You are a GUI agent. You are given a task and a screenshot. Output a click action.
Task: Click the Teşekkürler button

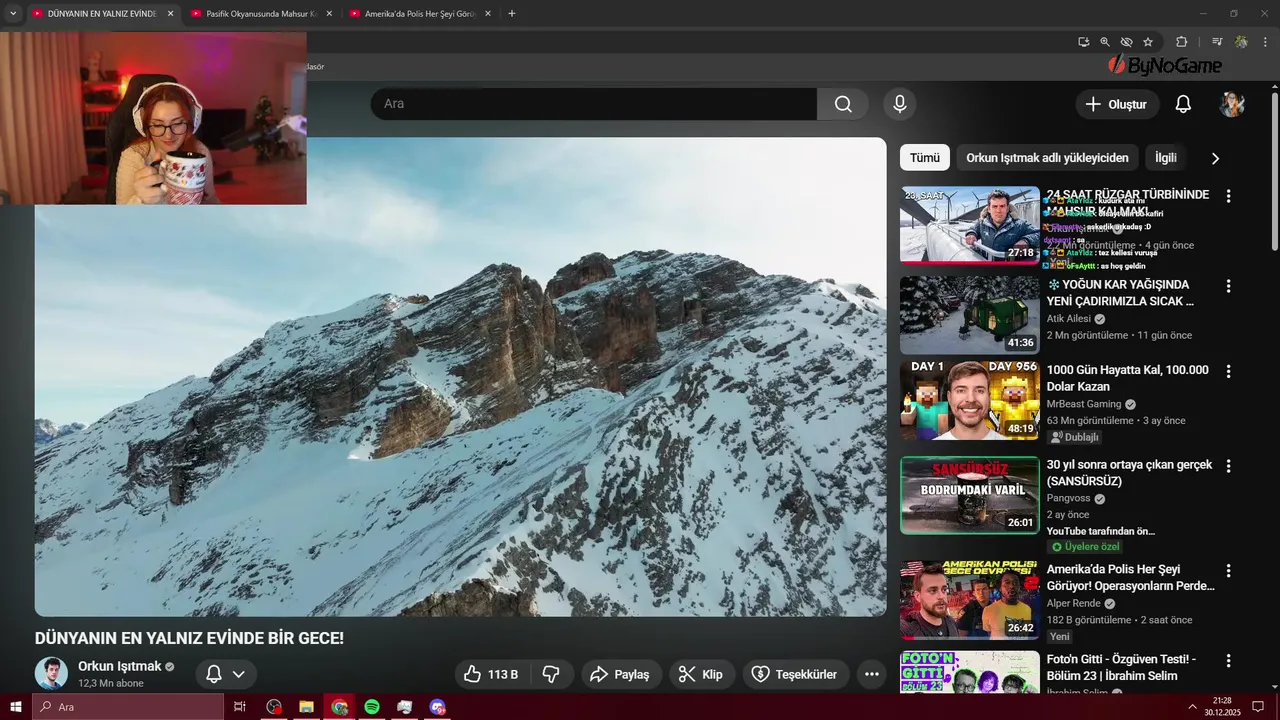coord(796,674)
